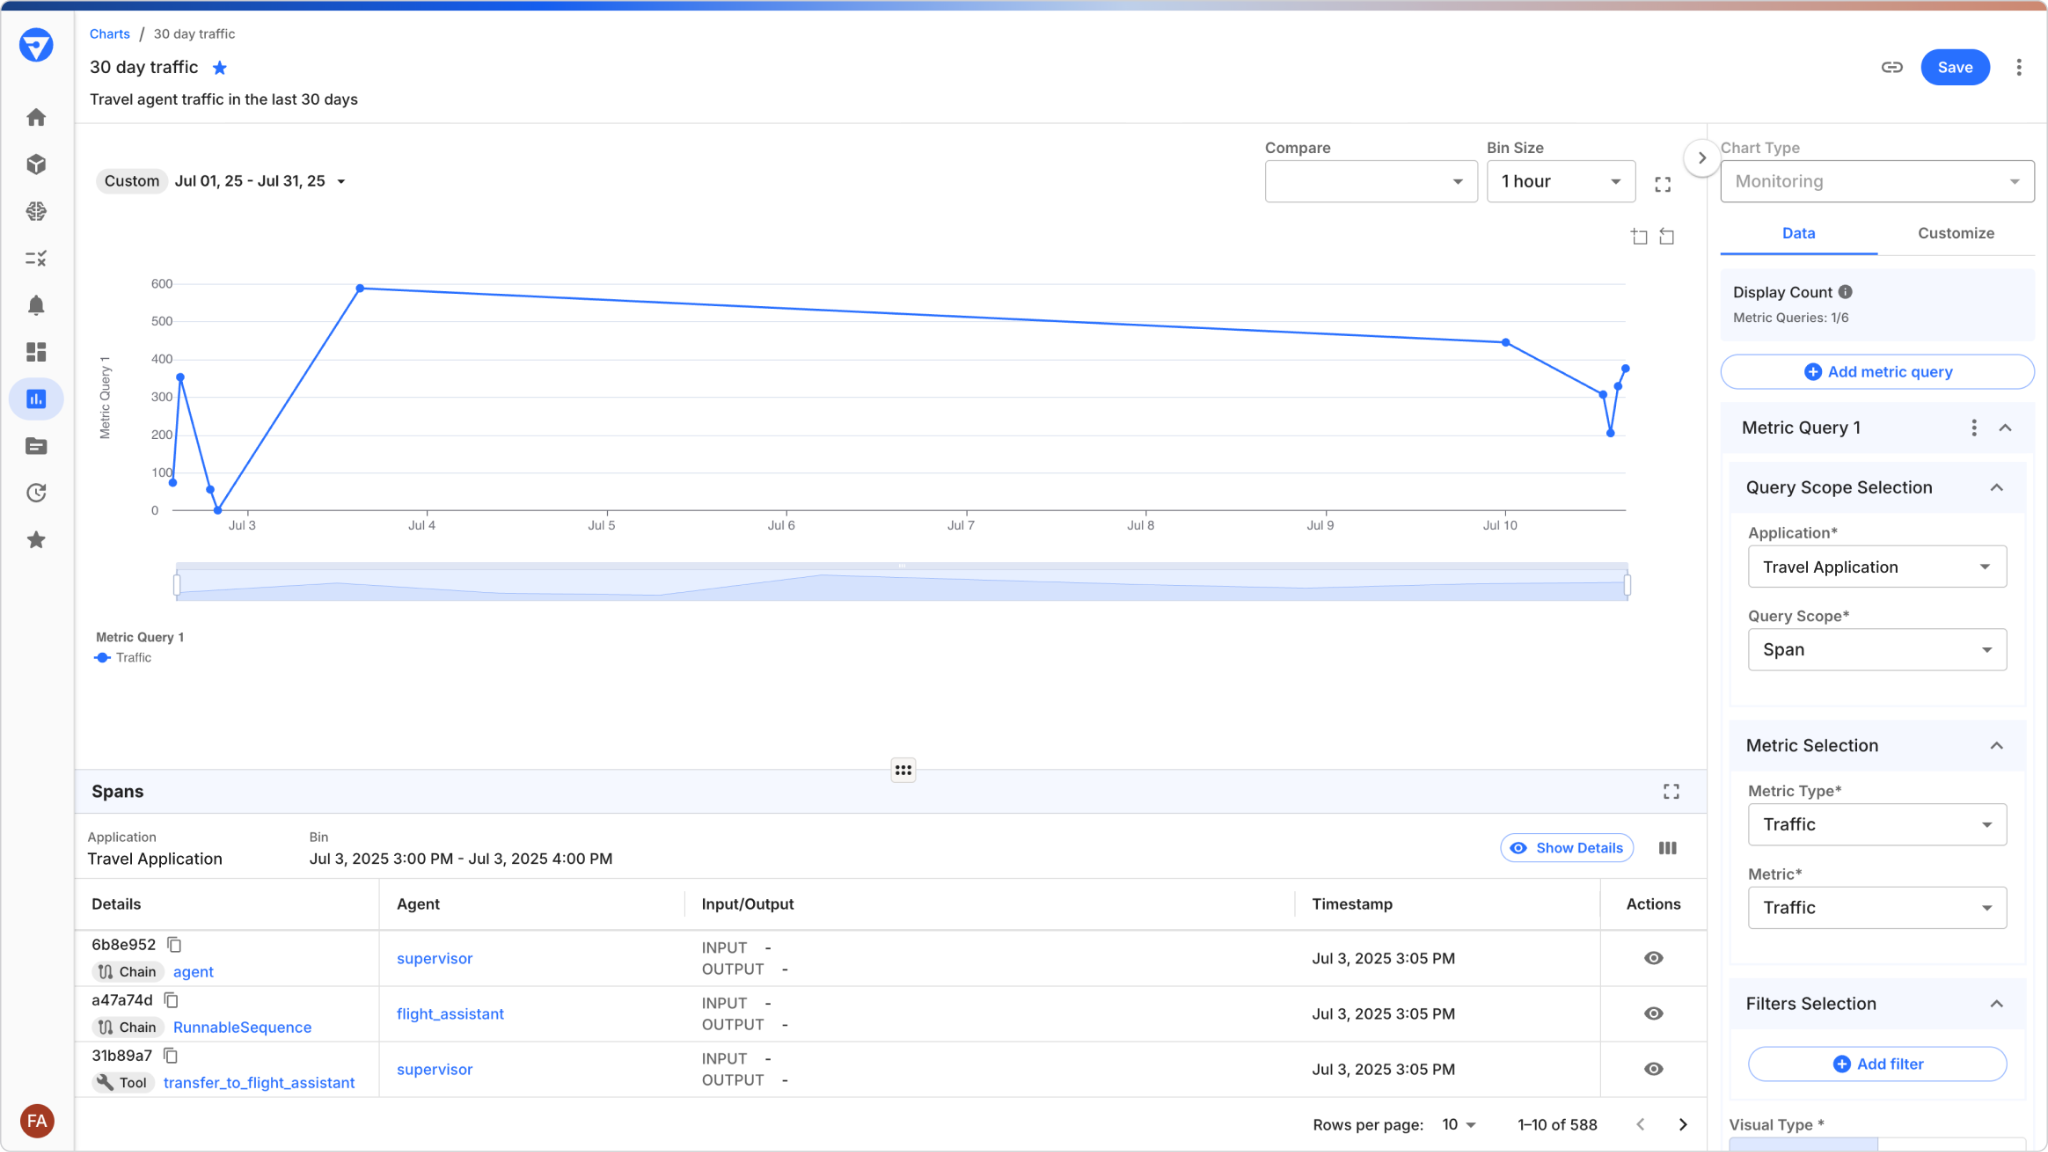Open the Bin Size dropdown
This screenshot has height=1152, width=2048.
click(1560, 182)
